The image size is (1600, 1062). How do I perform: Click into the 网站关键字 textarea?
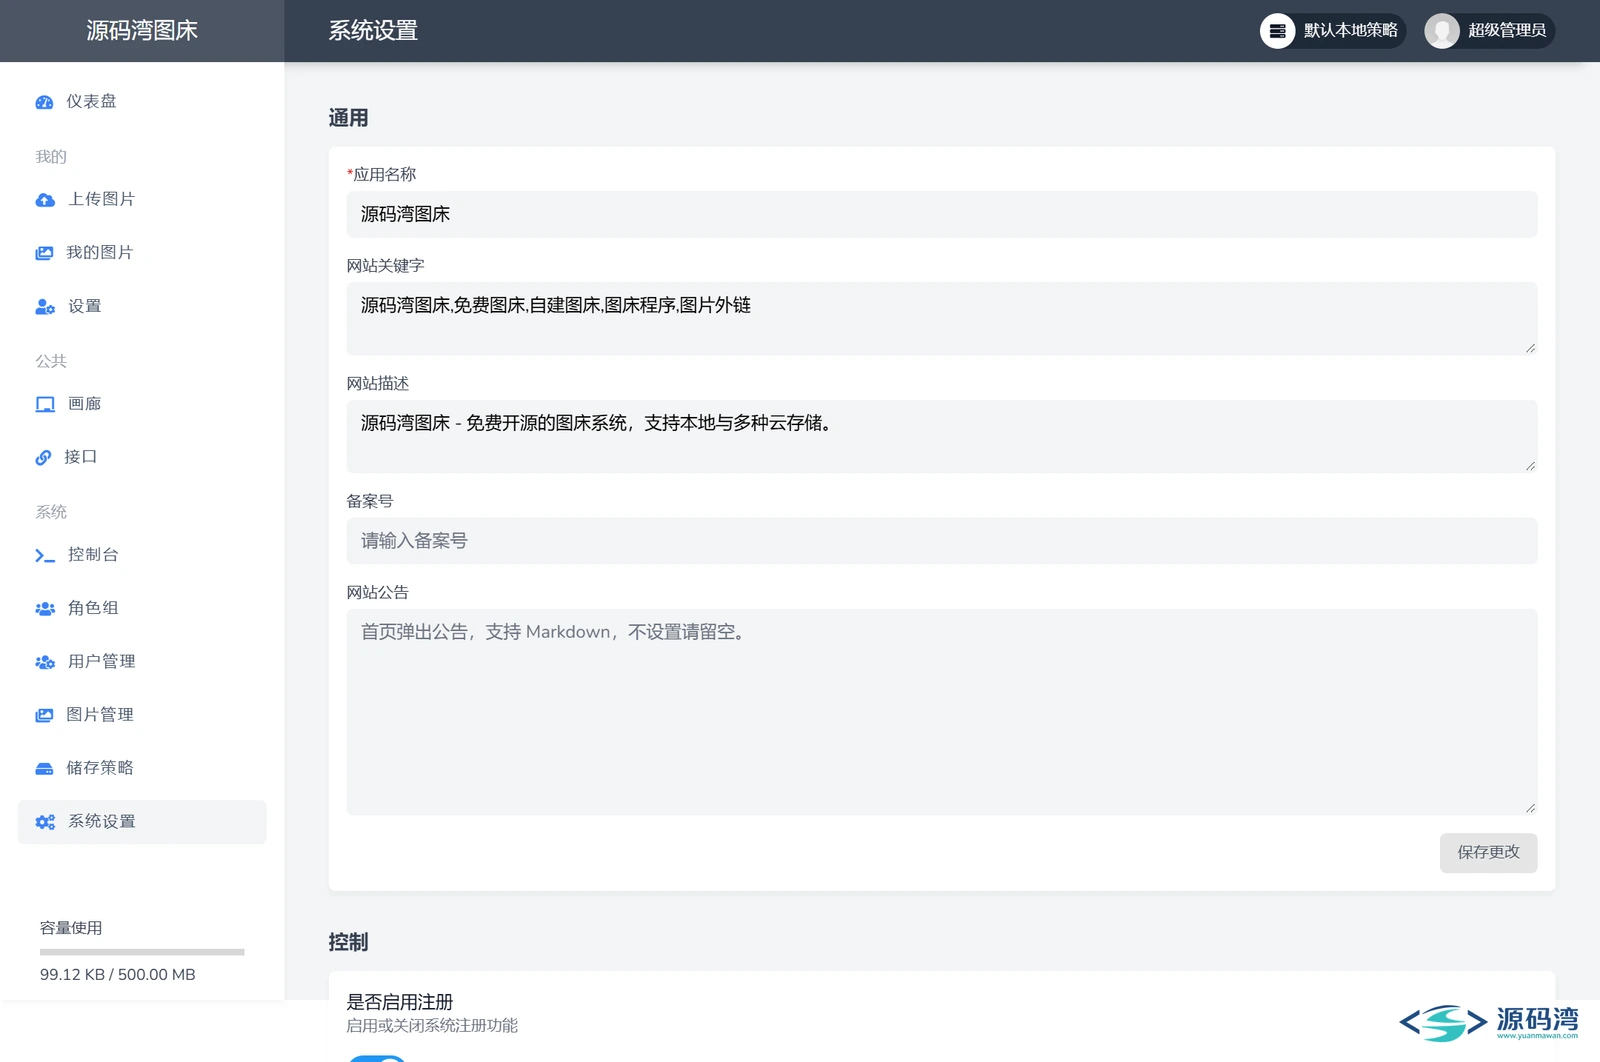942,318
